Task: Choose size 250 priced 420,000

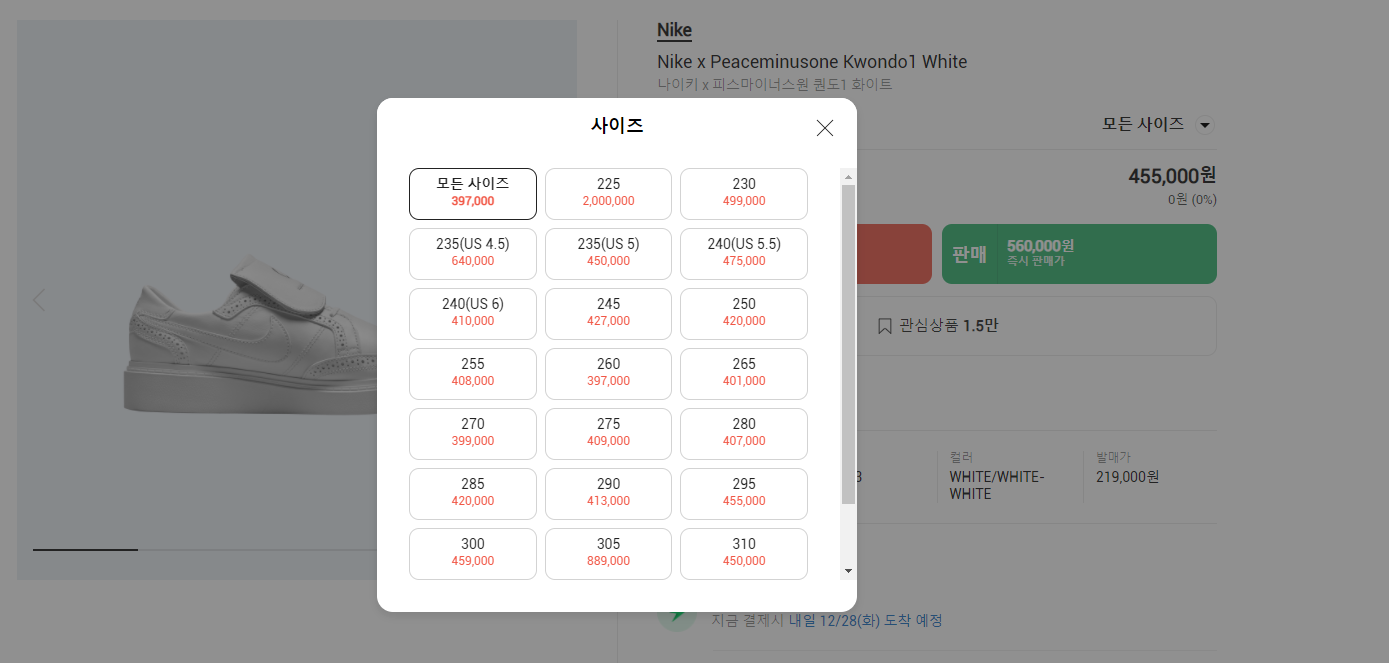Action: coord(744,314)
